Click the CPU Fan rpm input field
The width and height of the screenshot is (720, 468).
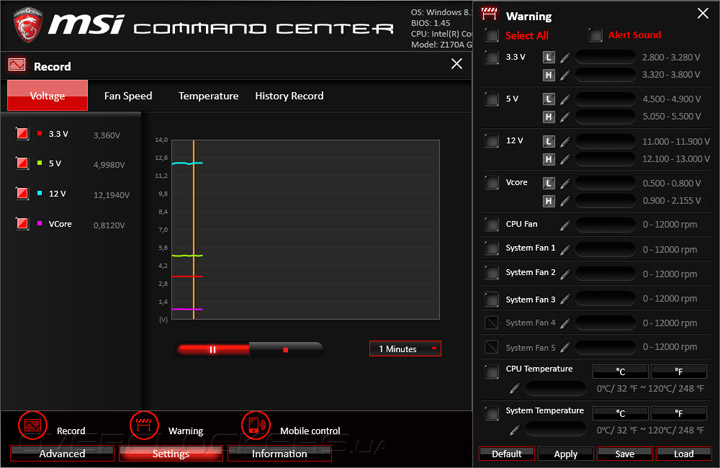tap(606, 225)
